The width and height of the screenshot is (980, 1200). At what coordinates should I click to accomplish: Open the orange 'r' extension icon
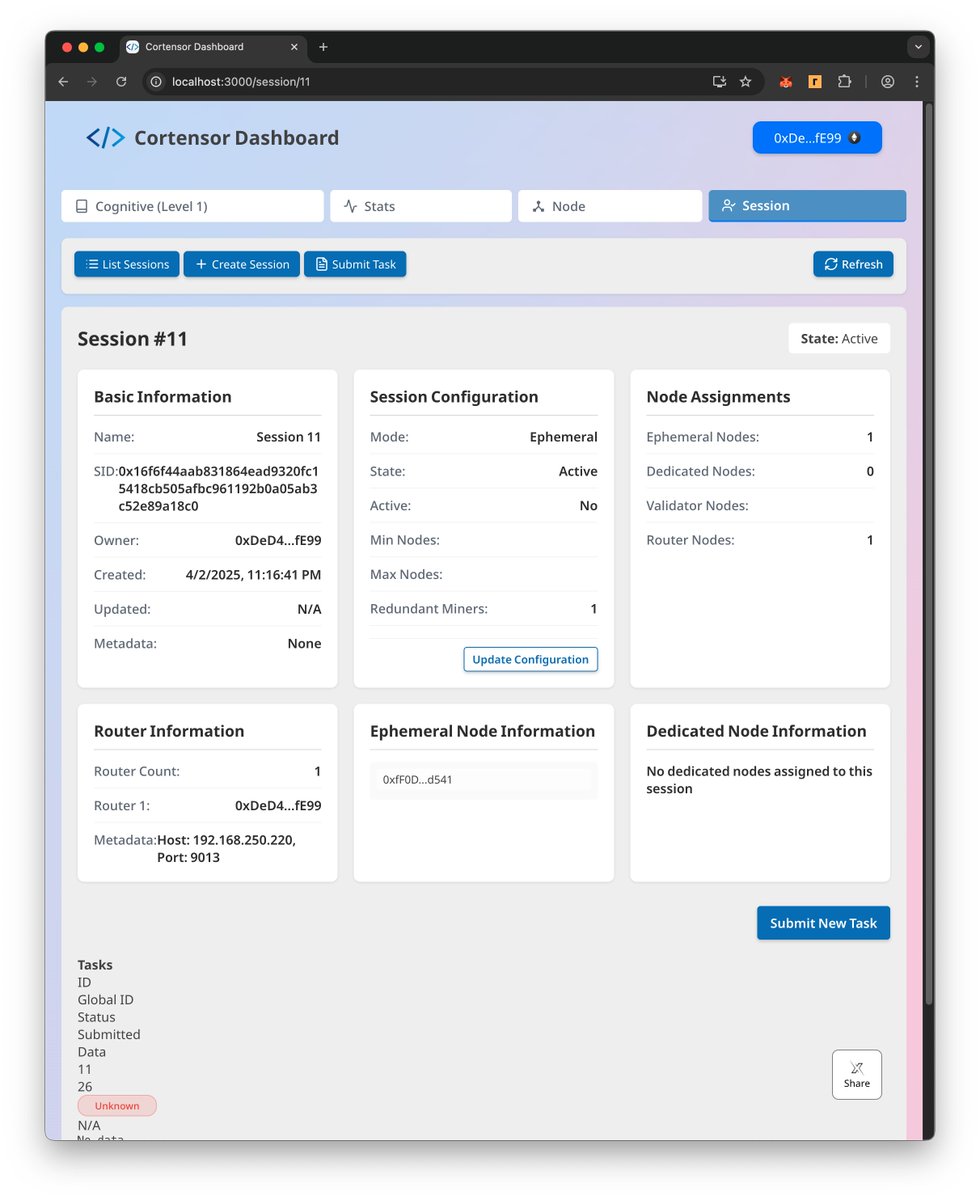coord(815,82)
